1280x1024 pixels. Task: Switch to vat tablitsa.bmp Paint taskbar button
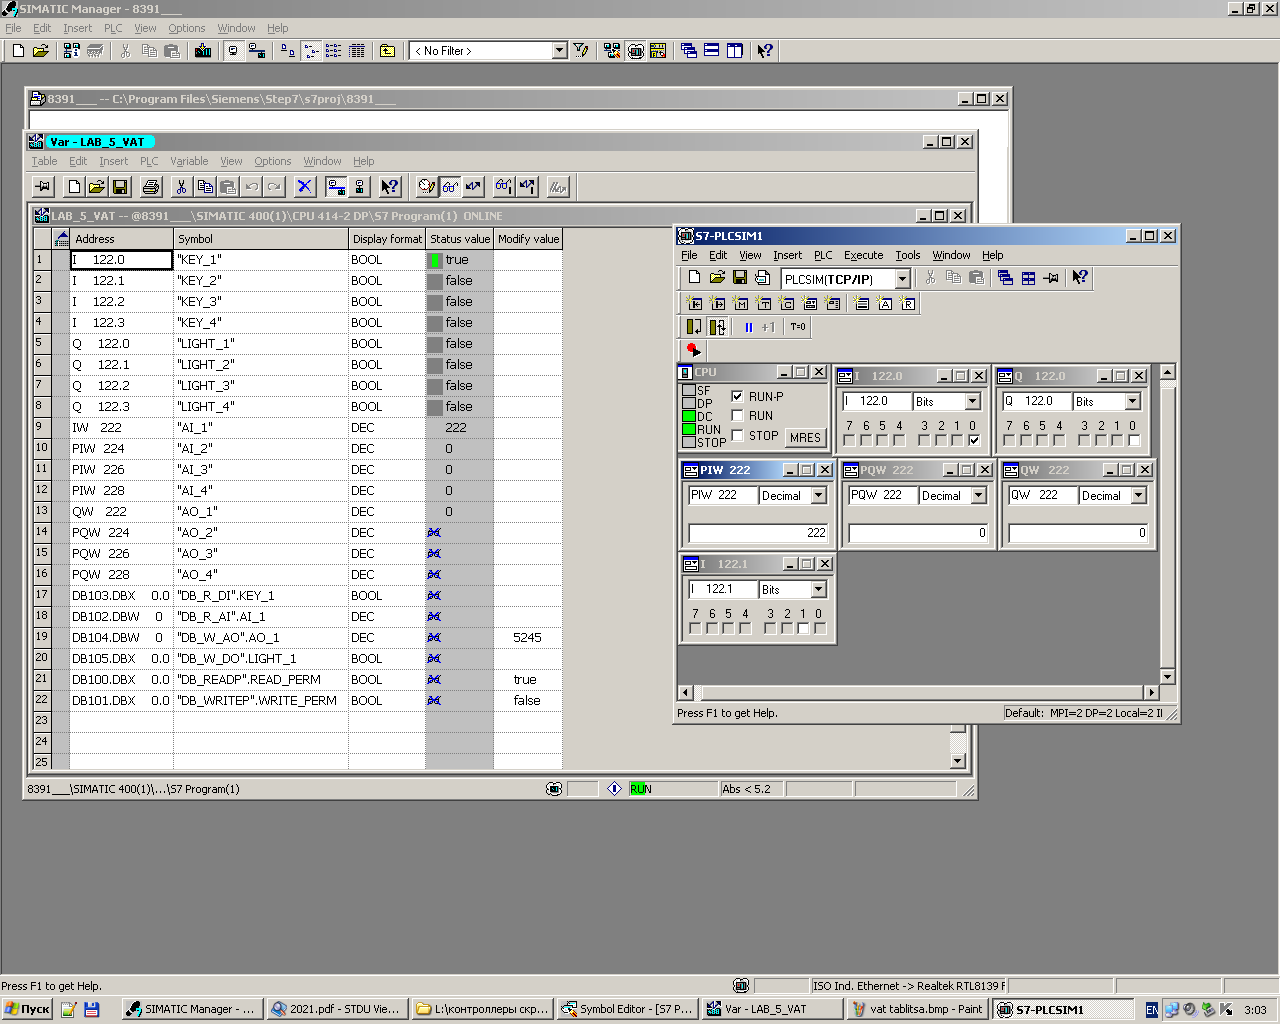point(916,1009)
